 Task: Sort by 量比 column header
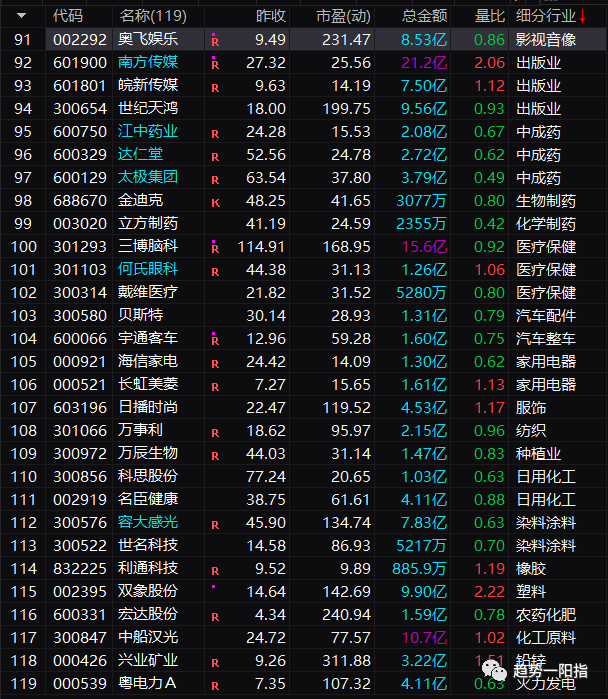tap(489, 16)
